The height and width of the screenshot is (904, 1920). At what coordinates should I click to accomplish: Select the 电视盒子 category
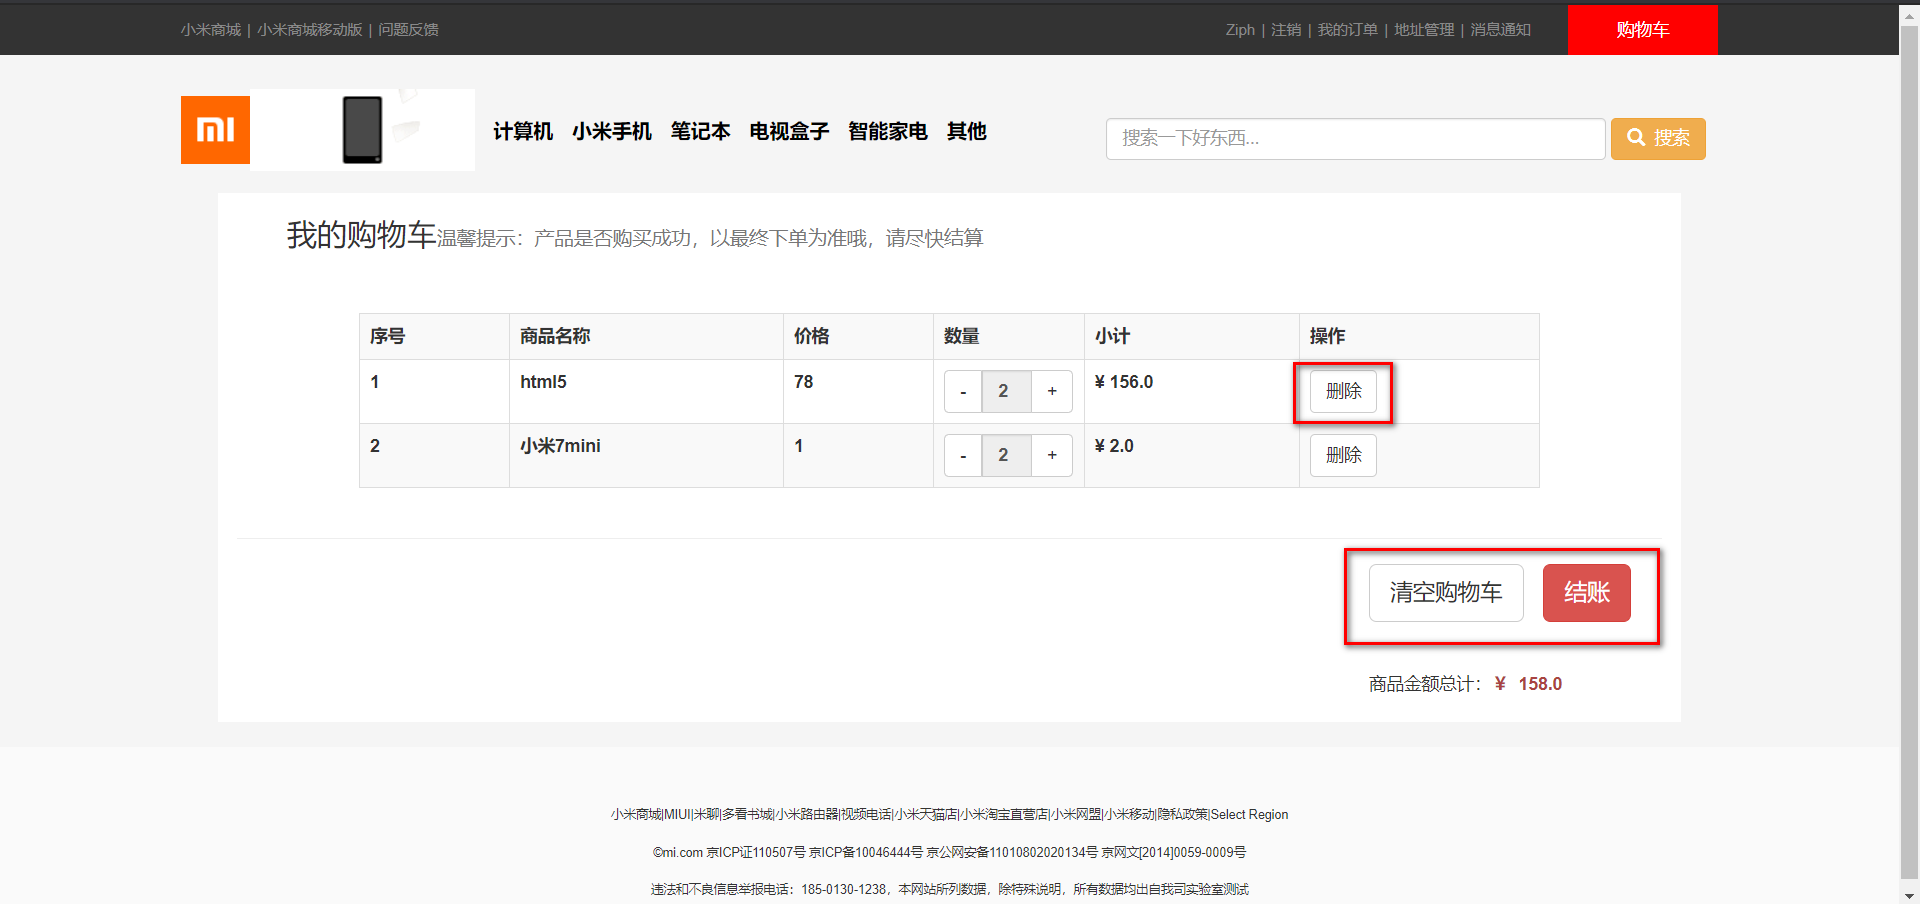coord(789,131)
